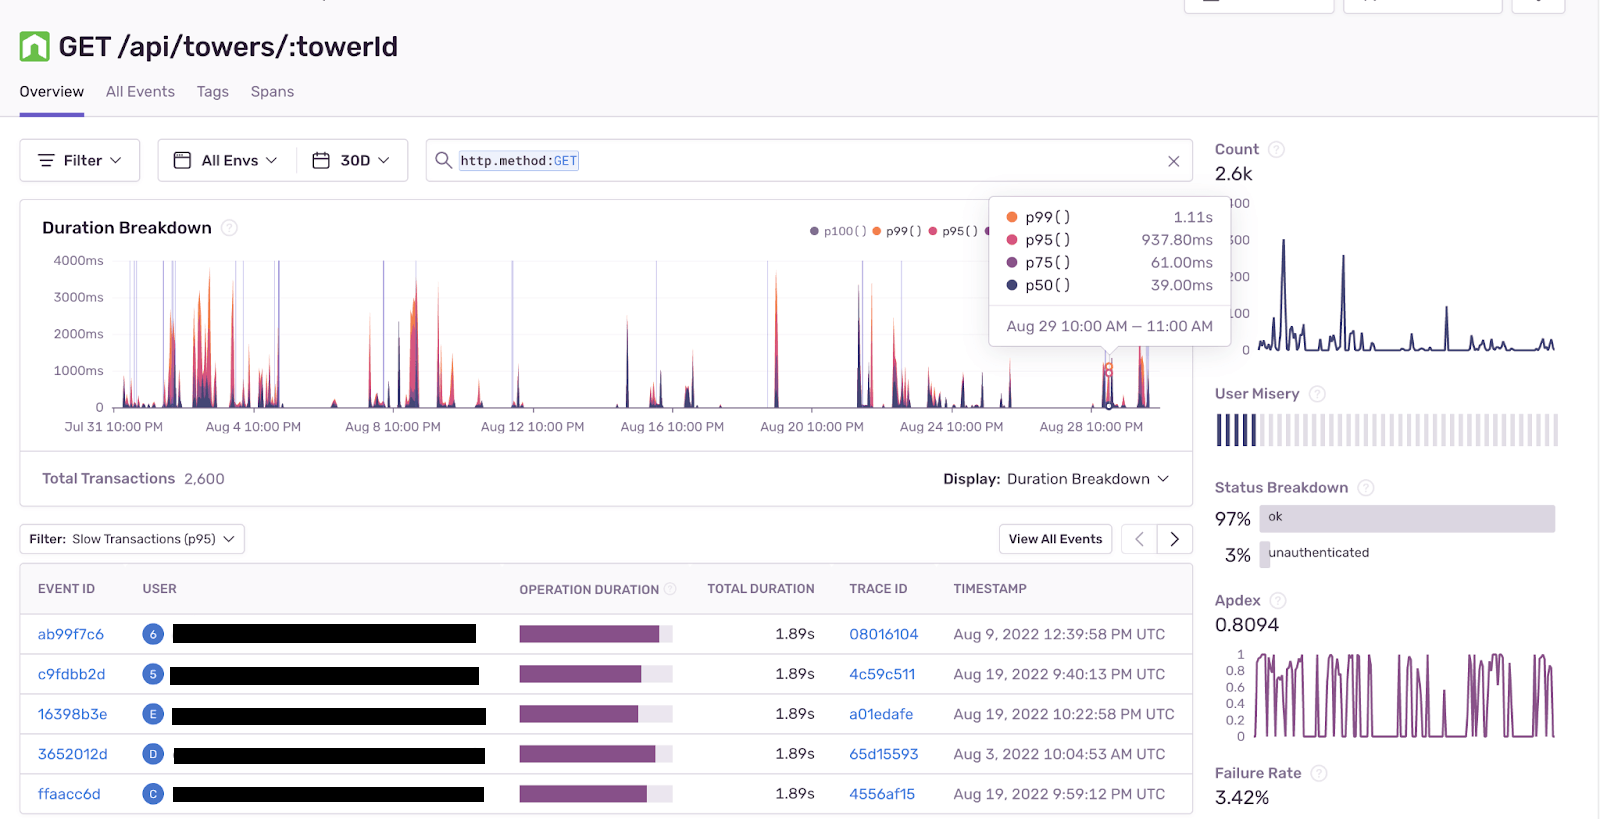This screenshot has width=1600, height=819.
Task: Expand the All Envs environment selector
Action: [227, 160]
